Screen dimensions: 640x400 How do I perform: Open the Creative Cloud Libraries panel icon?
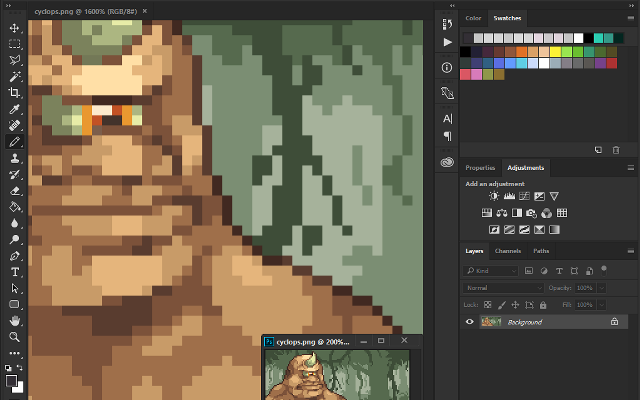pos(447,162)
